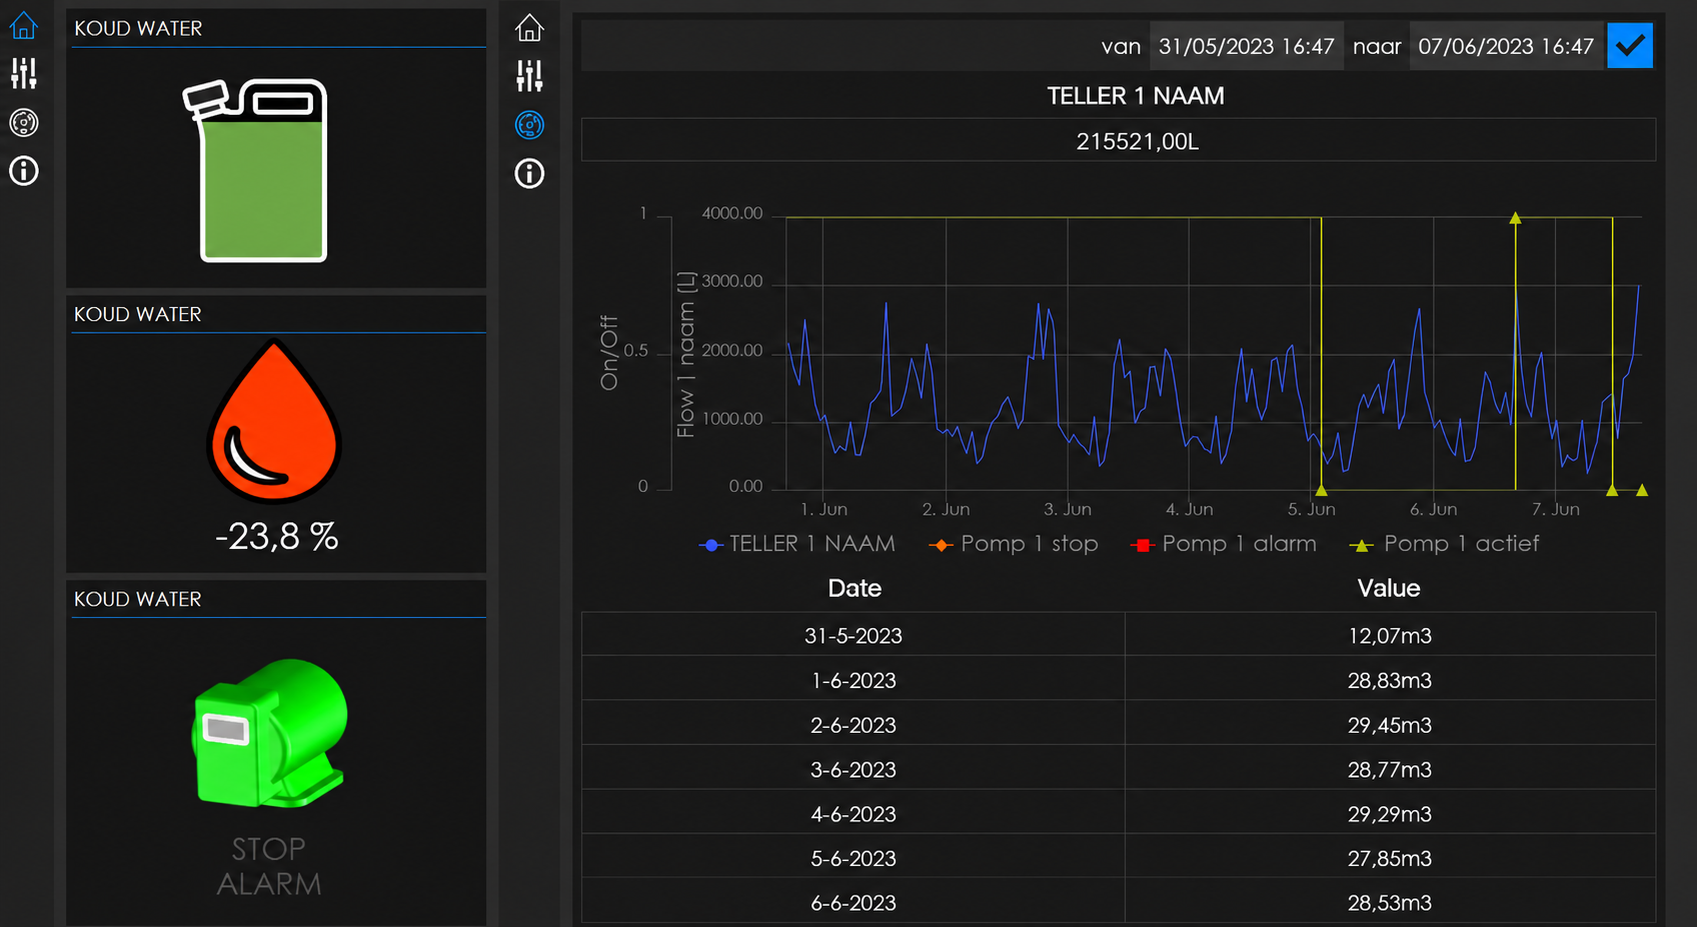The image size is (1697, 927).
Task: Open info icon in left sidebar
Action: [24, 171]
